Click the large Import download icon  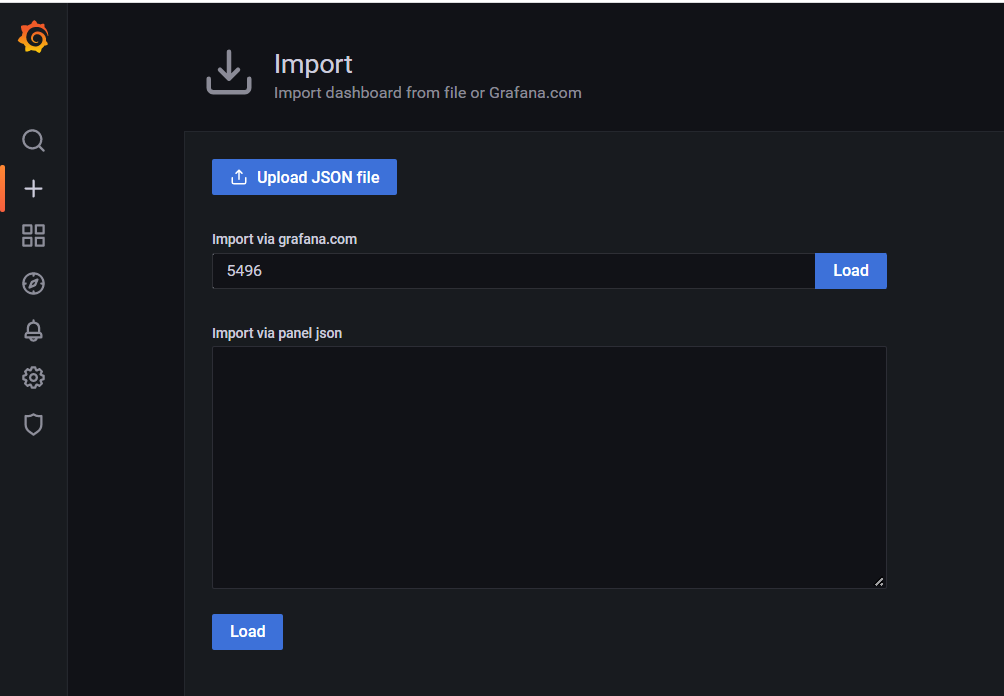pos(229,72)
